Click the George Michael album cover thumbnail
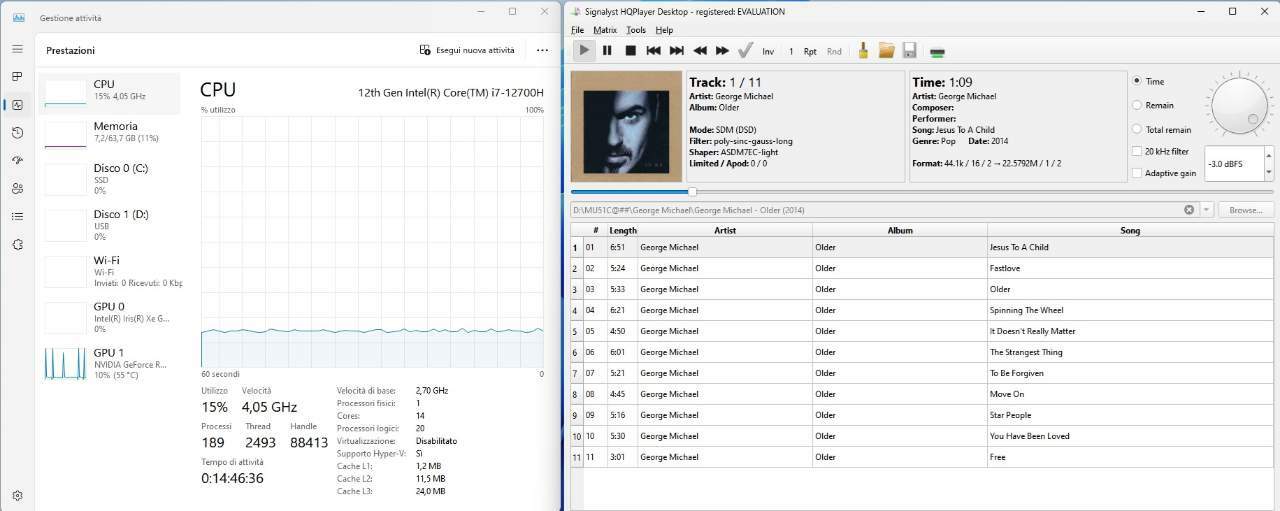The image size is (1280, 511). point(626,127)
